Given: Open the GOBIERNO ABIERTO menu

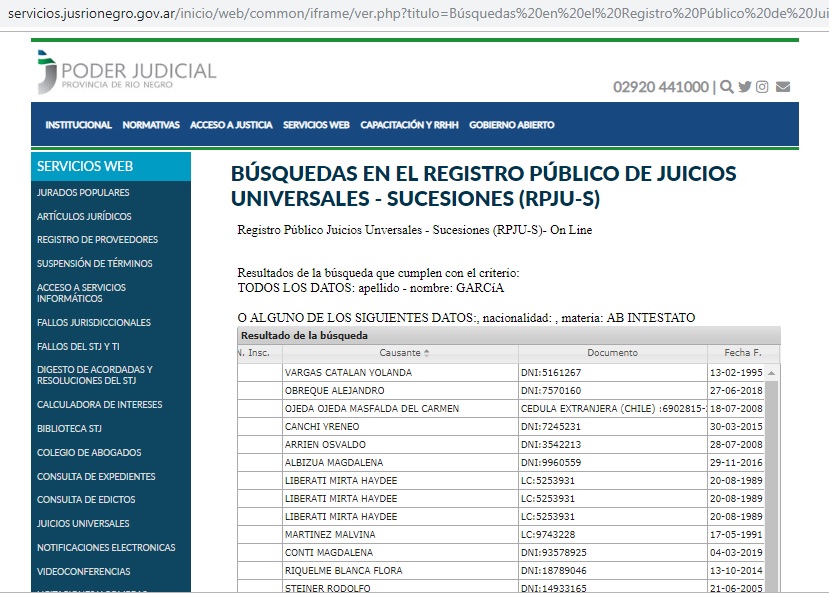Looking at the screenshot, I should coord(512,125).
